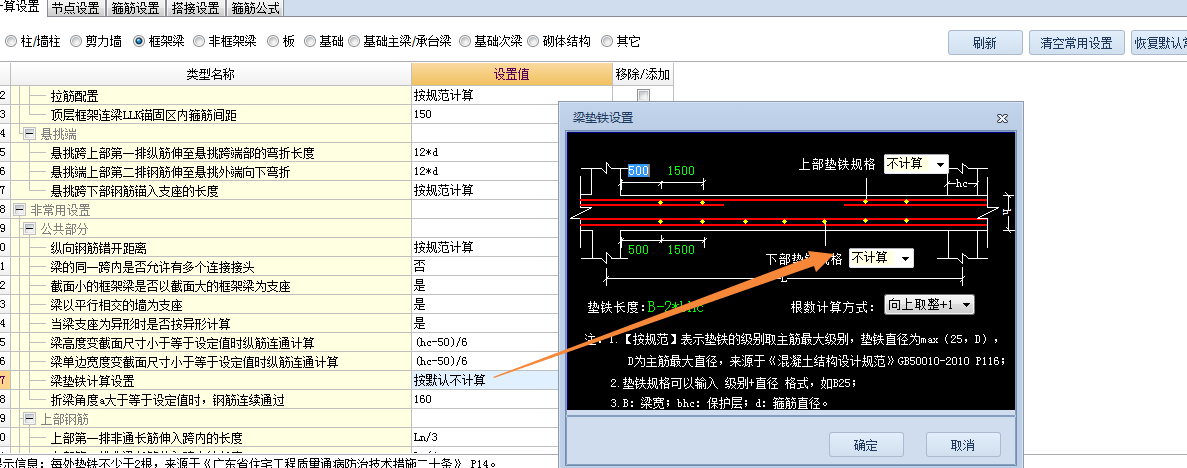
Task: Click the 类型名称 column header
Action: (211, 74)
